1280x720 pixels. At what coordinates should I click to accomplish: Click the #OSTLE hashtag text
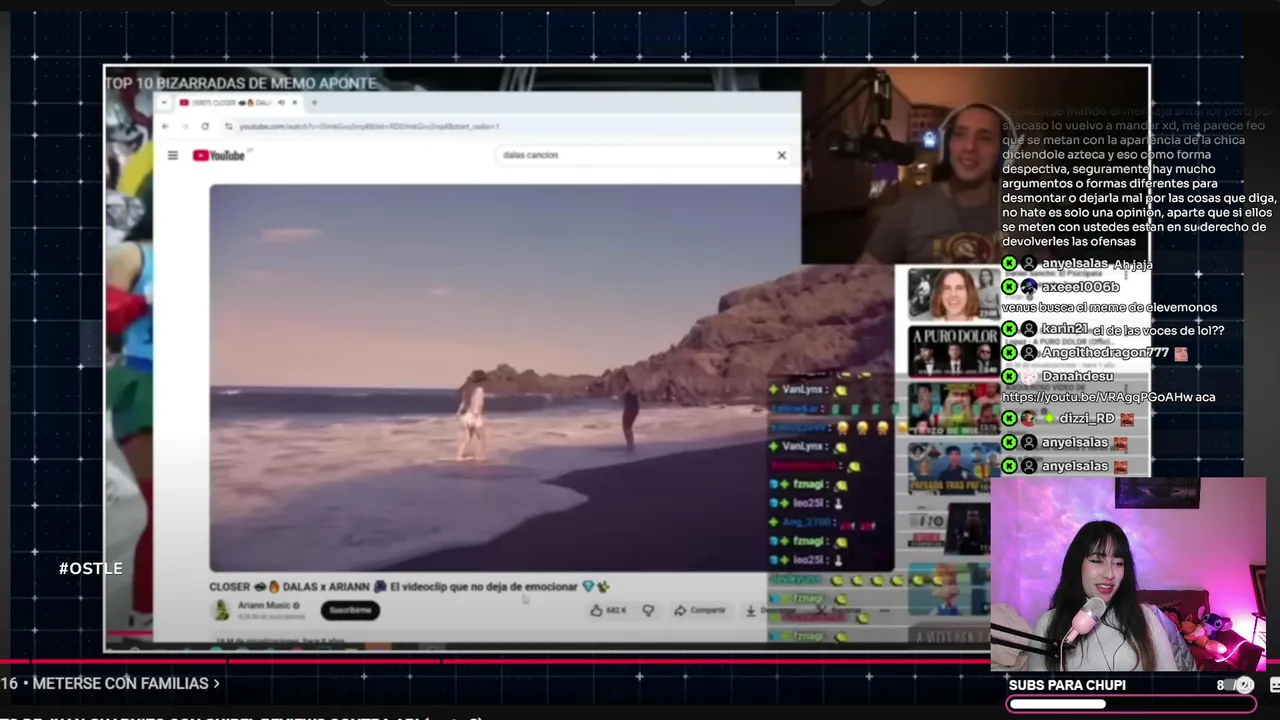91,568
